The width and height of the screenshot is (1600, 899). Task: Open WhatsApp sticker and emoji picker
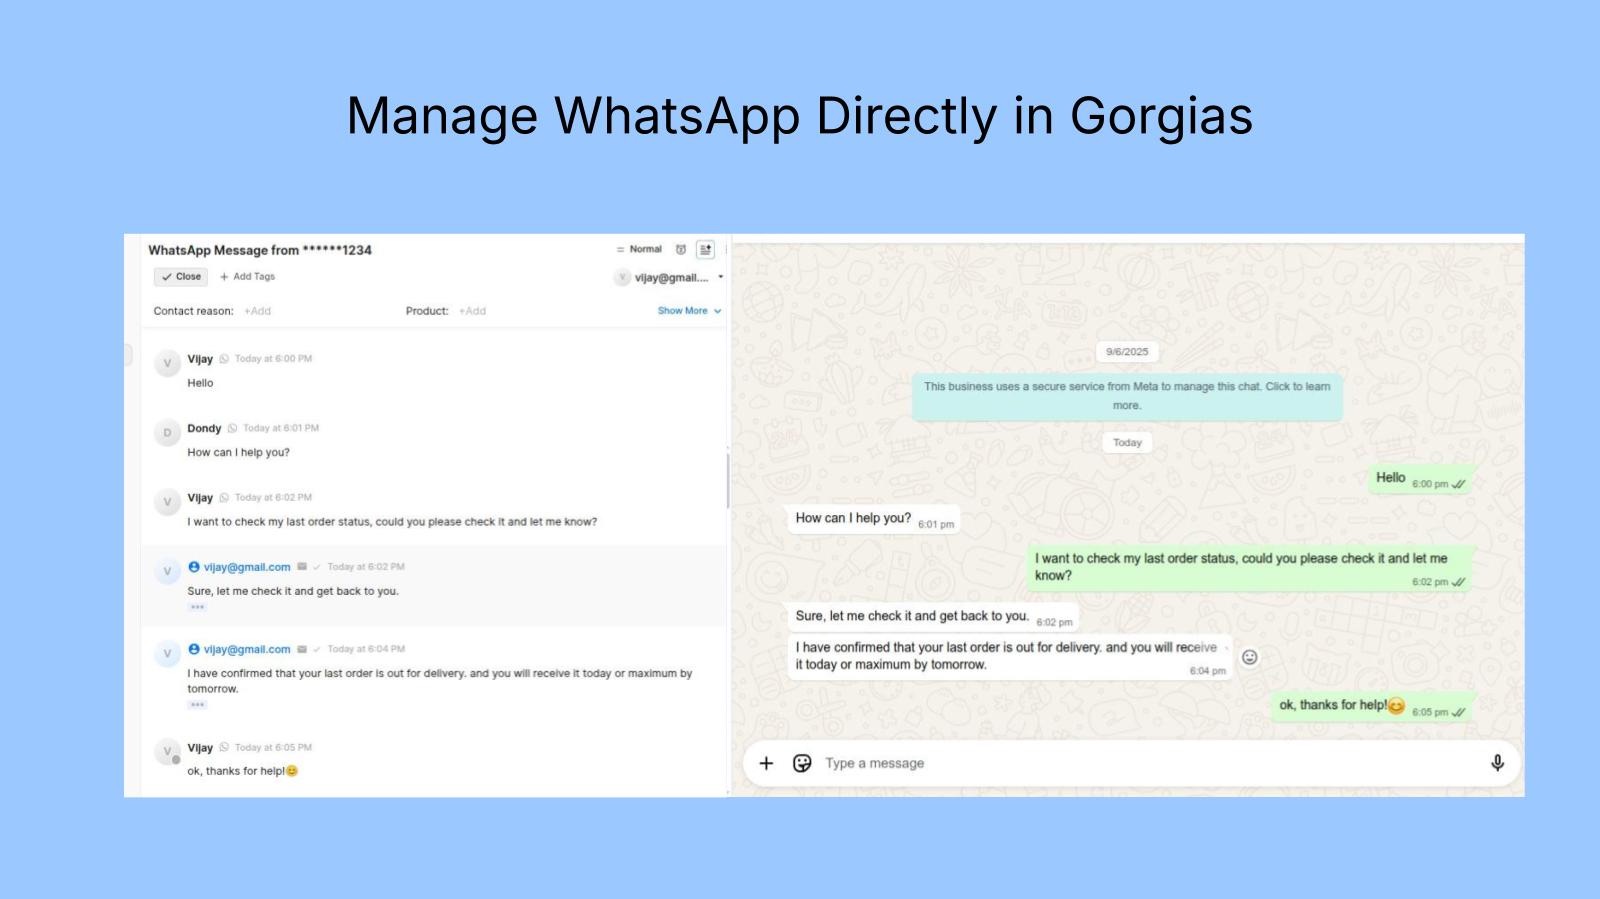pyautogui.click(x=802, y=763)
